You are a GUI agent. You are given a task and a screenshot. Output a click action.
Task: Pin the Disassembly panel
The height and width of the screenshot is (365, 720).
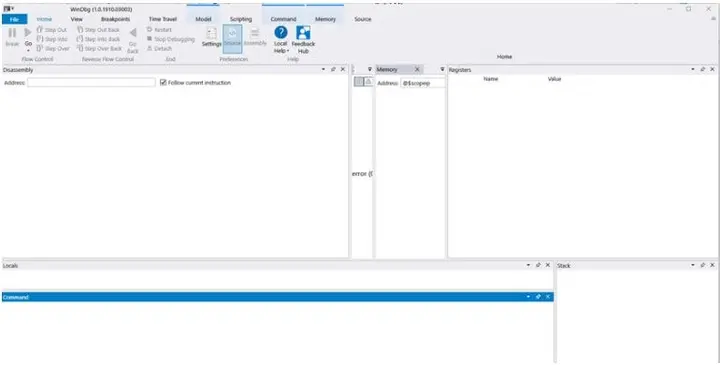point(333,69)
